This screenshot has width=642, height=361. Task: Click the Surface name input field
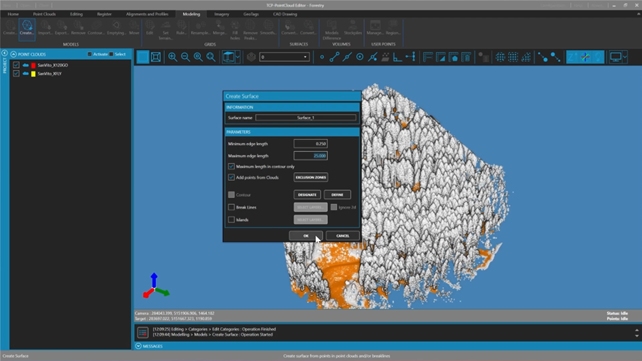[x=306, y=118]
